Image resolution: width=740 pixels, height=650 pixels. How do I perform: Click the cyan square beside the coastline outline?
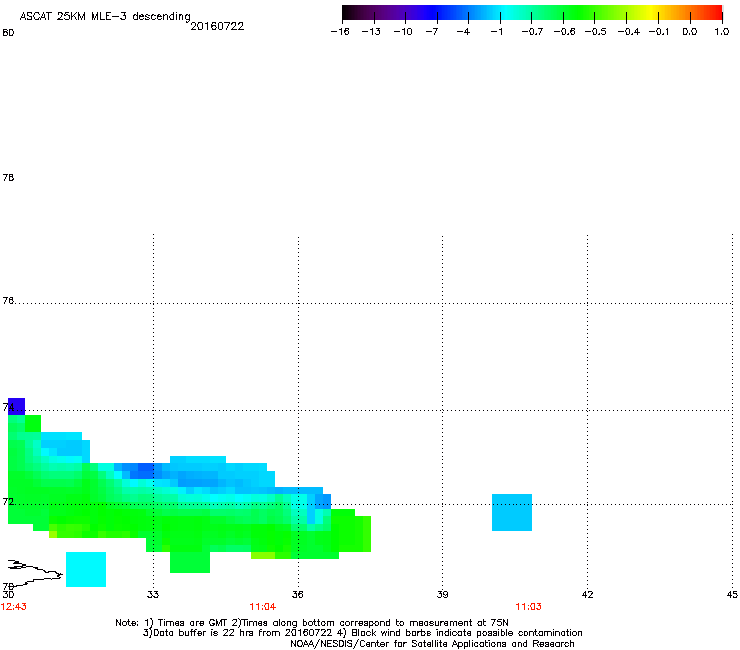point(86,569)
